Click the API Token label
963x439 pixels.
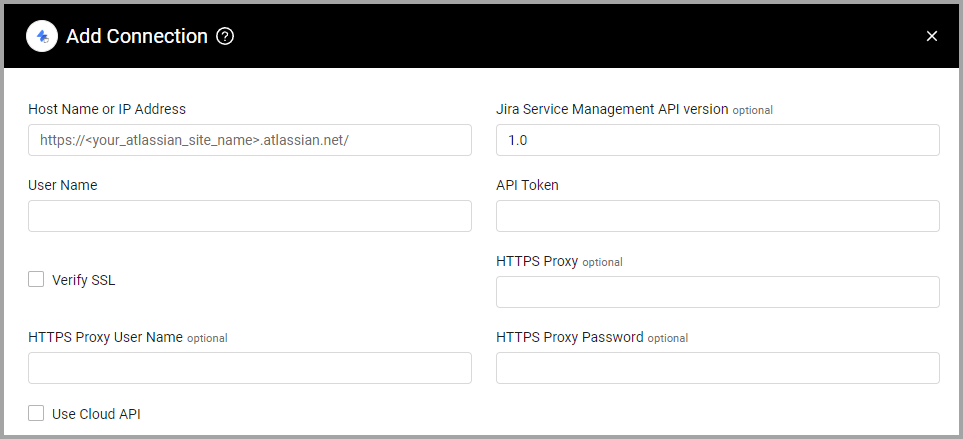tap(528, 185)
